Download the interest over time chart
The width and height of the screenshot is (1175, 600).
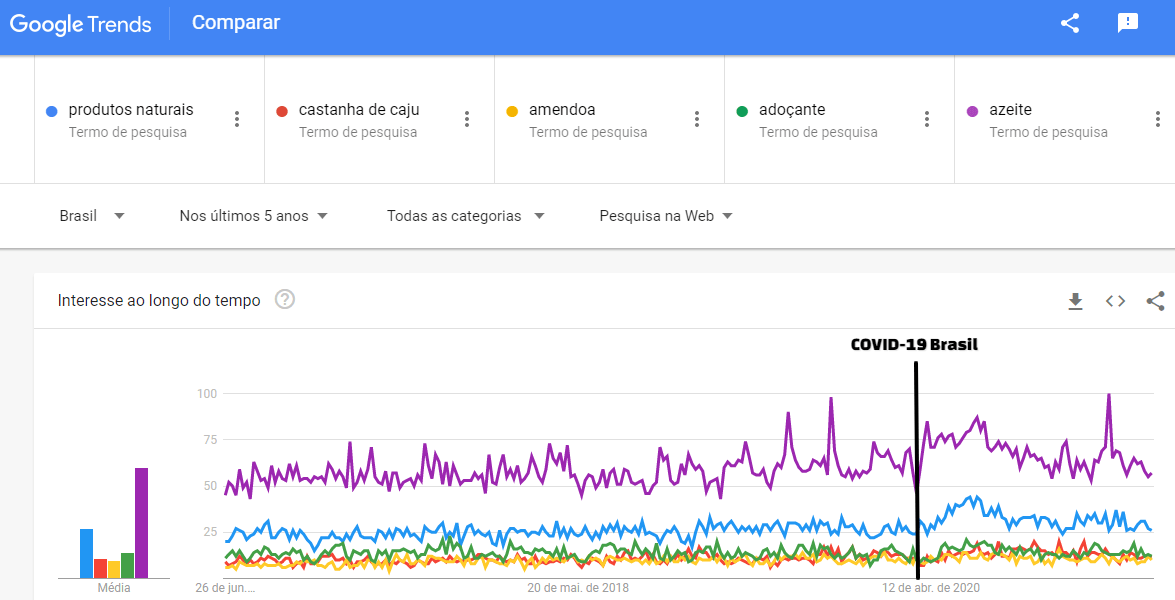tap(1076, 301)
